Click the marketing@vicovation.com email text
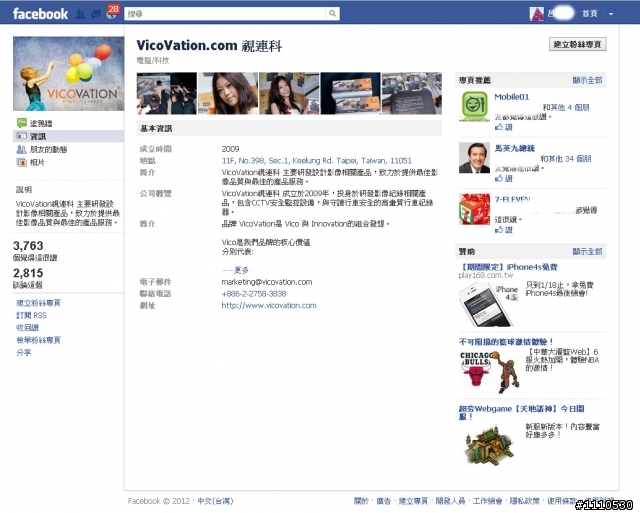640x513 pixels. tap(267, 282)
